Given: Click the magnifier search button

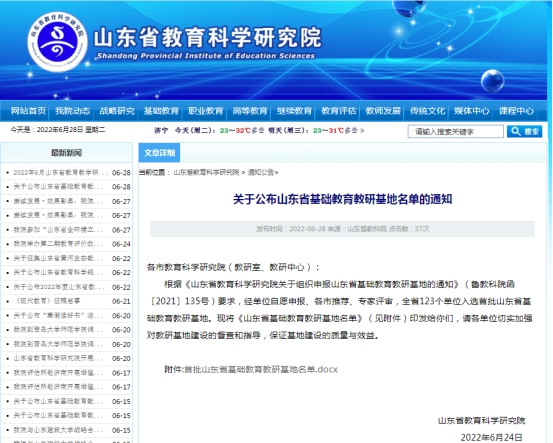Looking at the screenshot, I should point(524,132).
